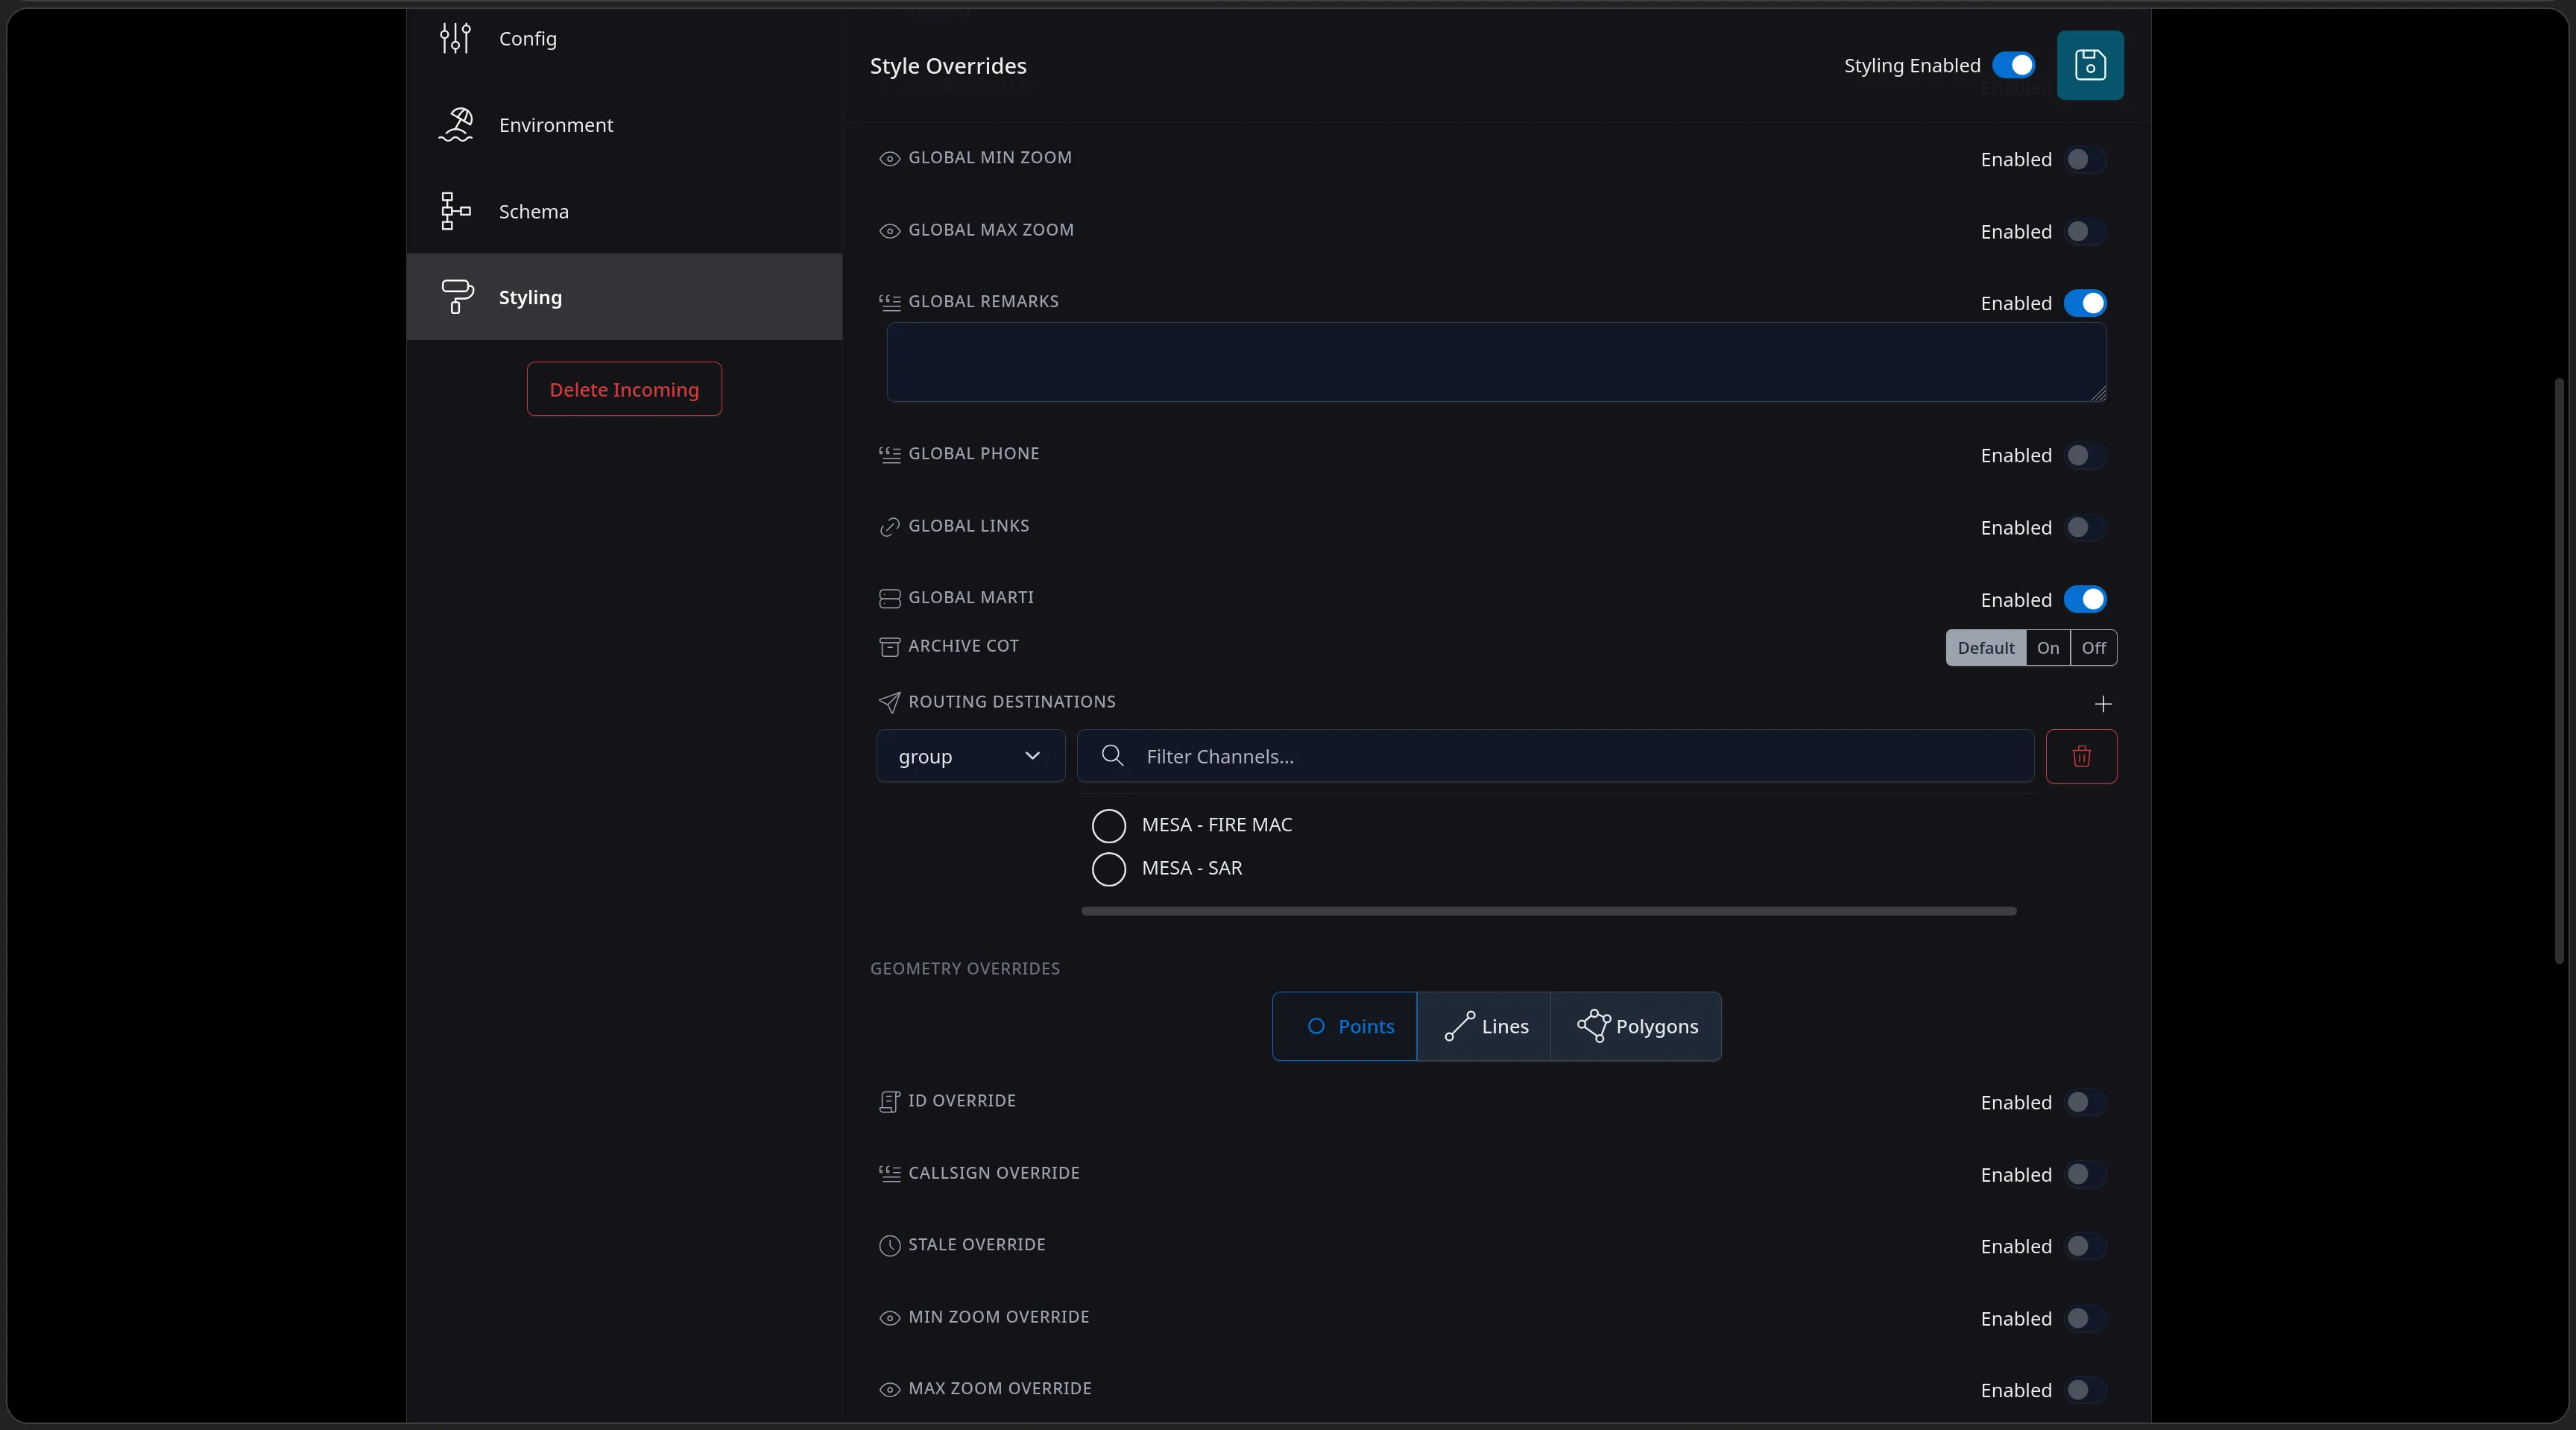This screenshot has width=2576, height=1430.
Task: Open the Schema sidebar menu item
Action: coord(624,211)
